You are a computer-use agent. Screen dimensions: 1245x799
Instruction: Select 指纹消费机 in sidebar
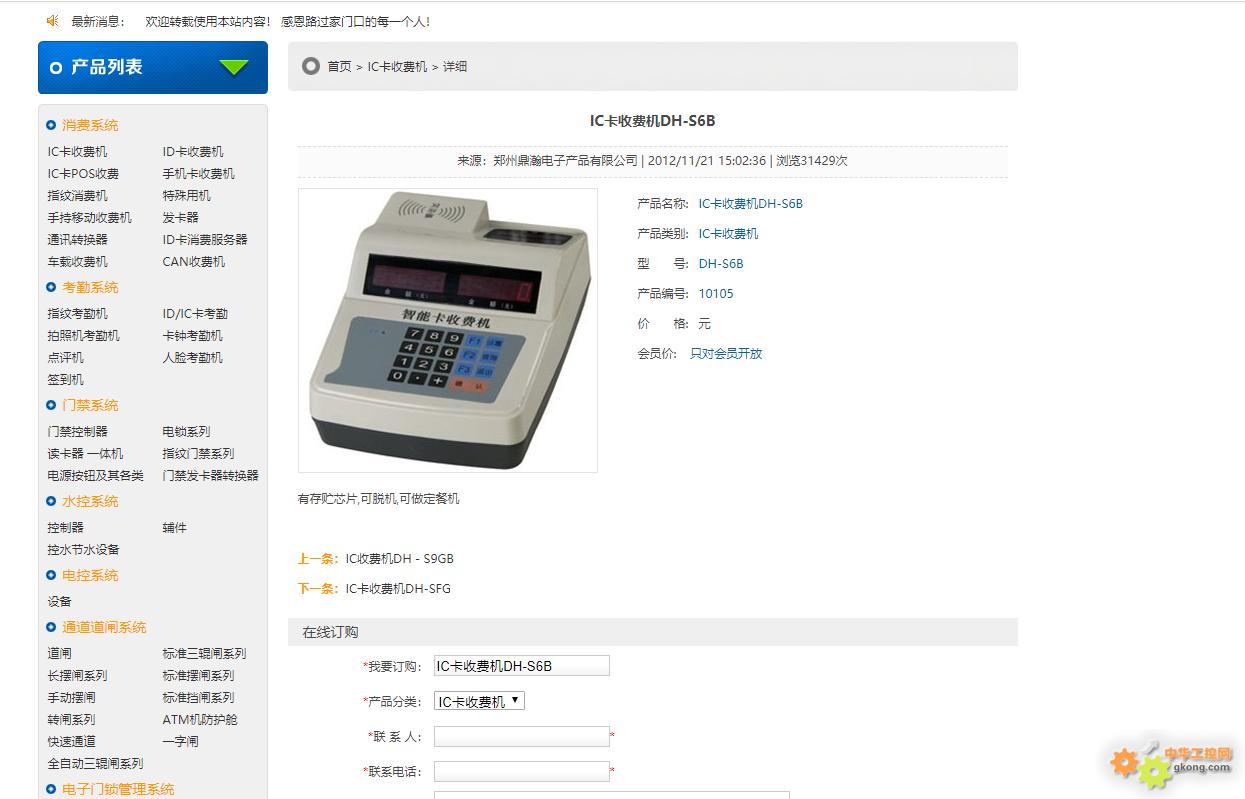77,195
